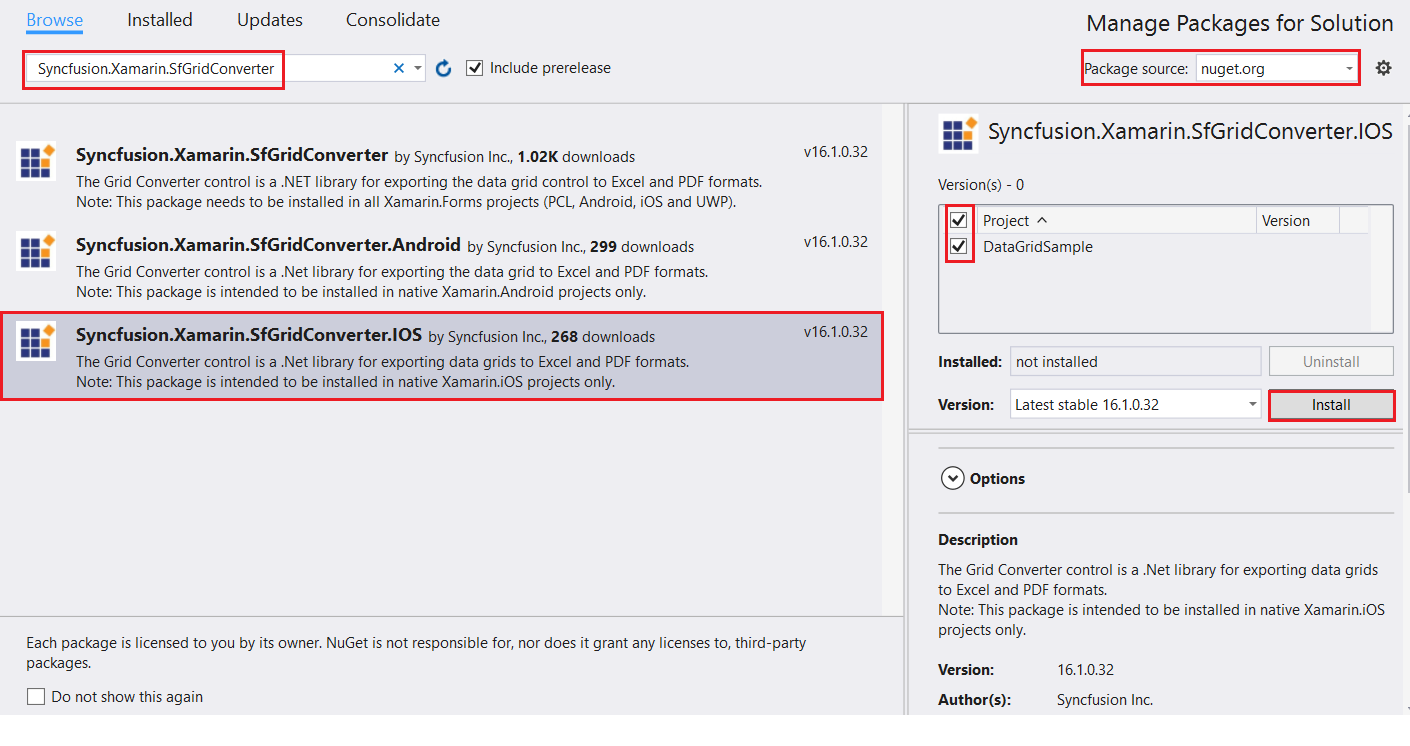Open the search box history dropdown arrow

pos(418,68)
